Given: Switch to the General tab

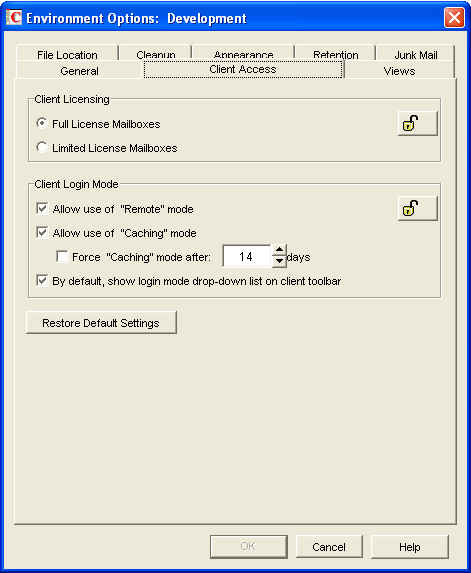Looking at the screenshot, I should (x=79, y=70).
